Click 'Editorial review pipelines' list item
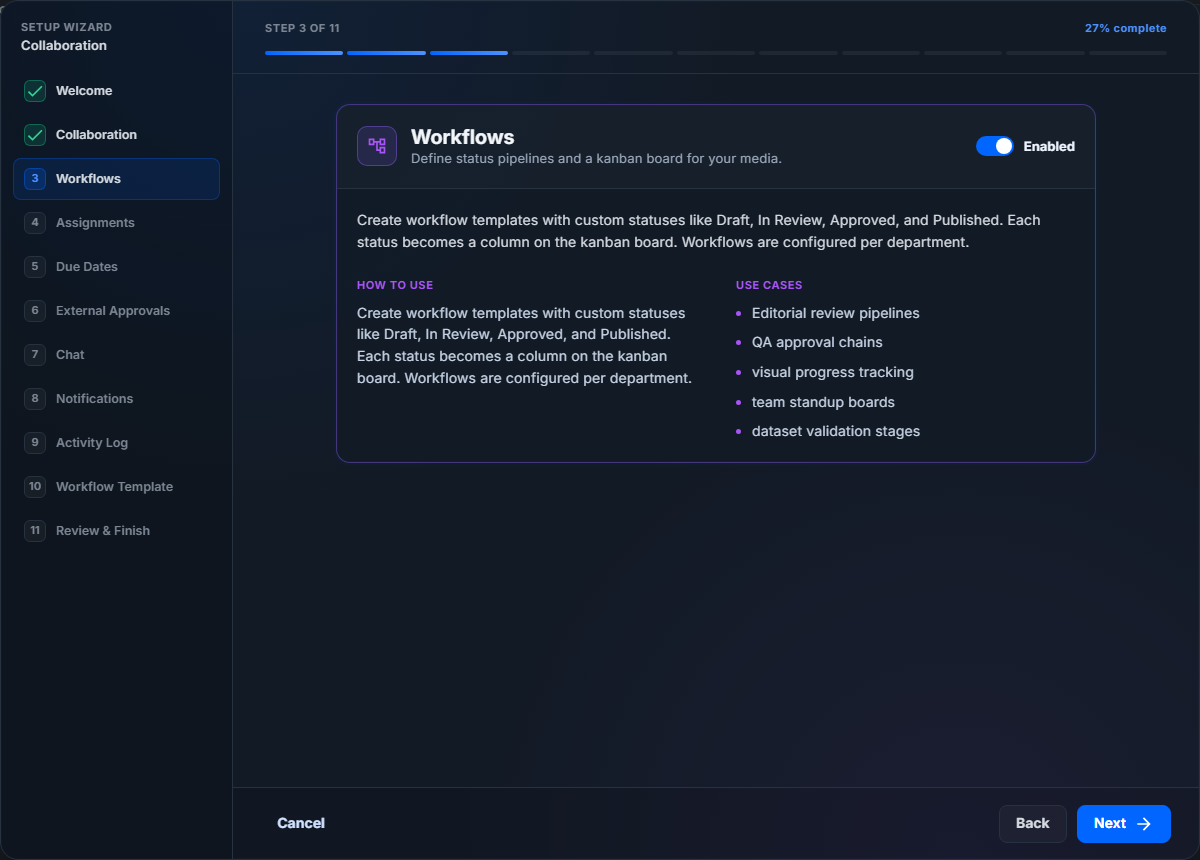This screenshot has height=860, width=1200. coord(836,313)
